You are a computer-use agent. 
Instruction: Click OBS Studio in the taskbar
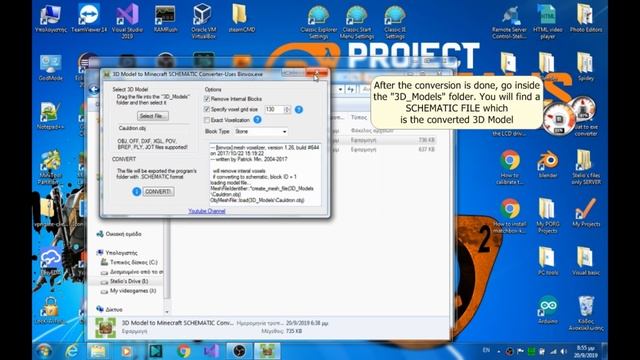(240, 351)
